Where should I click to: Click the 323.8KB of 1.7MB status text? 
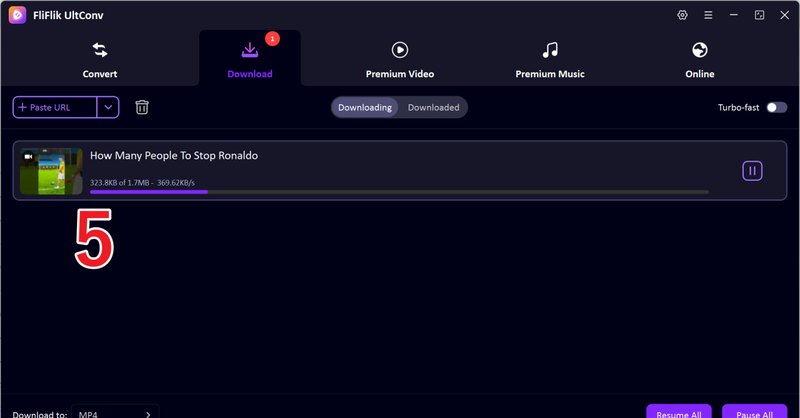click(x=142, y=182)
